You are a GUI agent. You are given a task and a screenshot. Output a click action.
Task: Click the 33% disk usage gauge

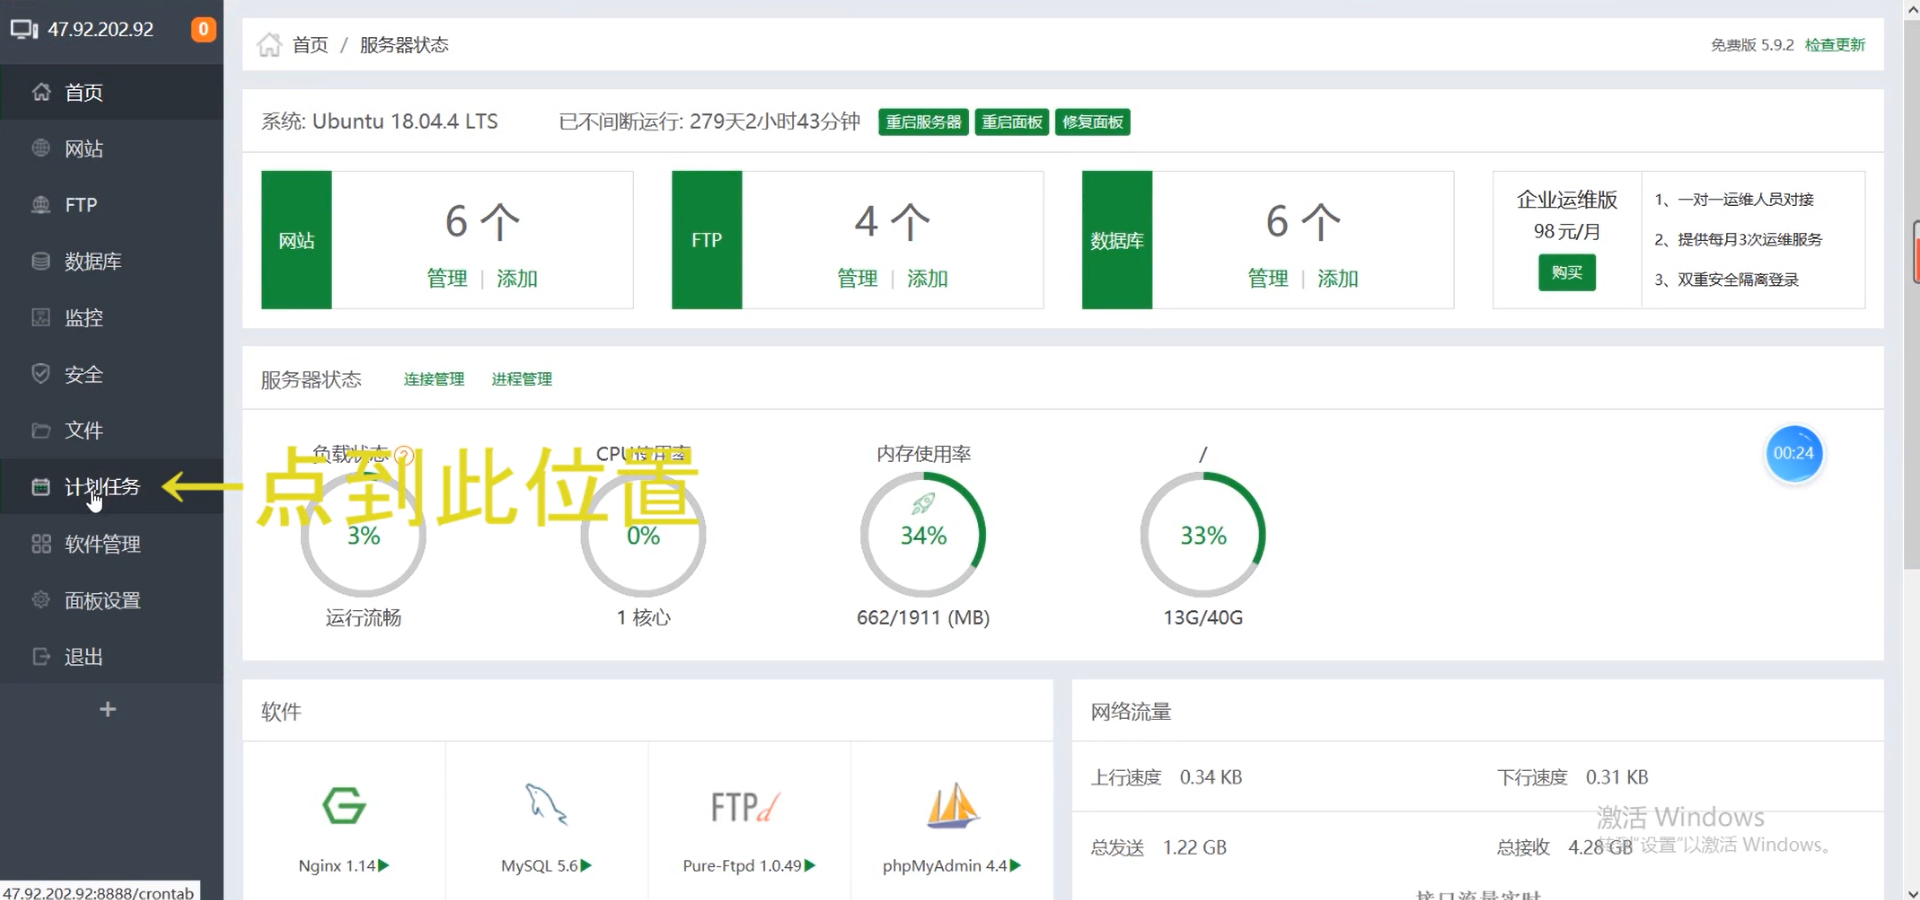(x=1203, y=535)
